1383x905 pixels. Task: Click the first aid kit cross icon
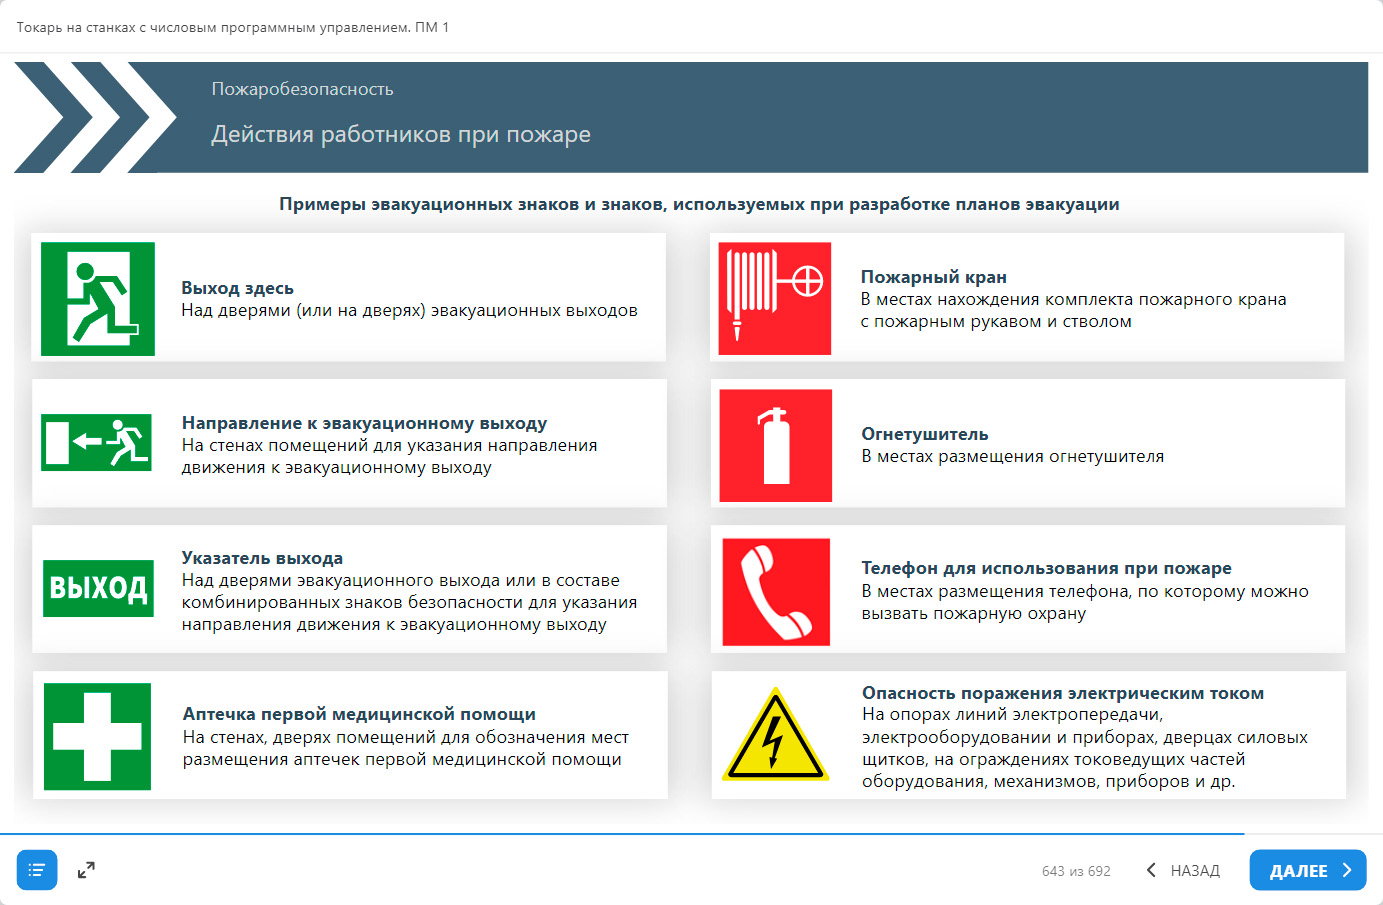[97, 737]
